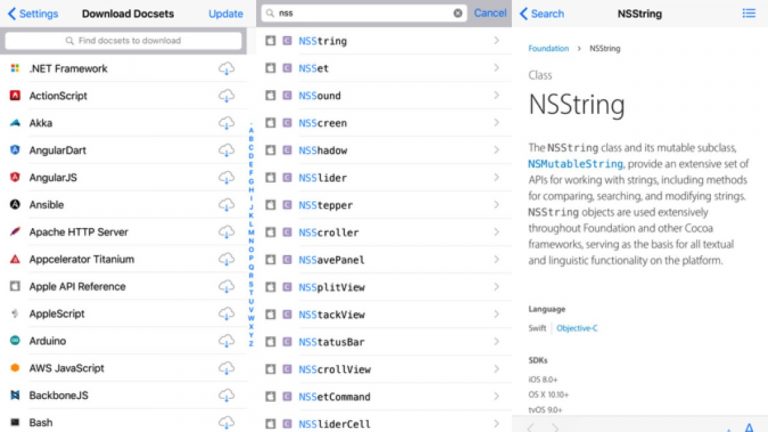Download the Apache HTTP Server docset
768x432 pixels.
[x=226, y=232]
